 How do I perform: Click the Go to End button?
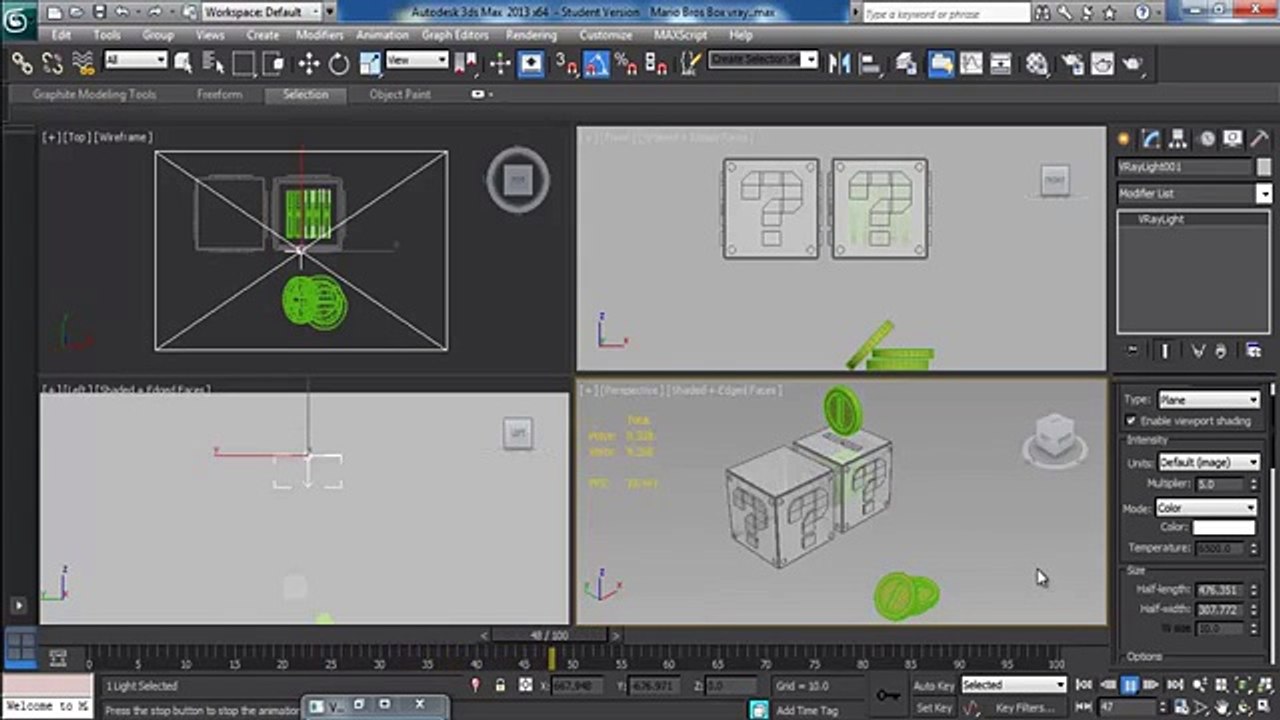[x=1175, y=685]
